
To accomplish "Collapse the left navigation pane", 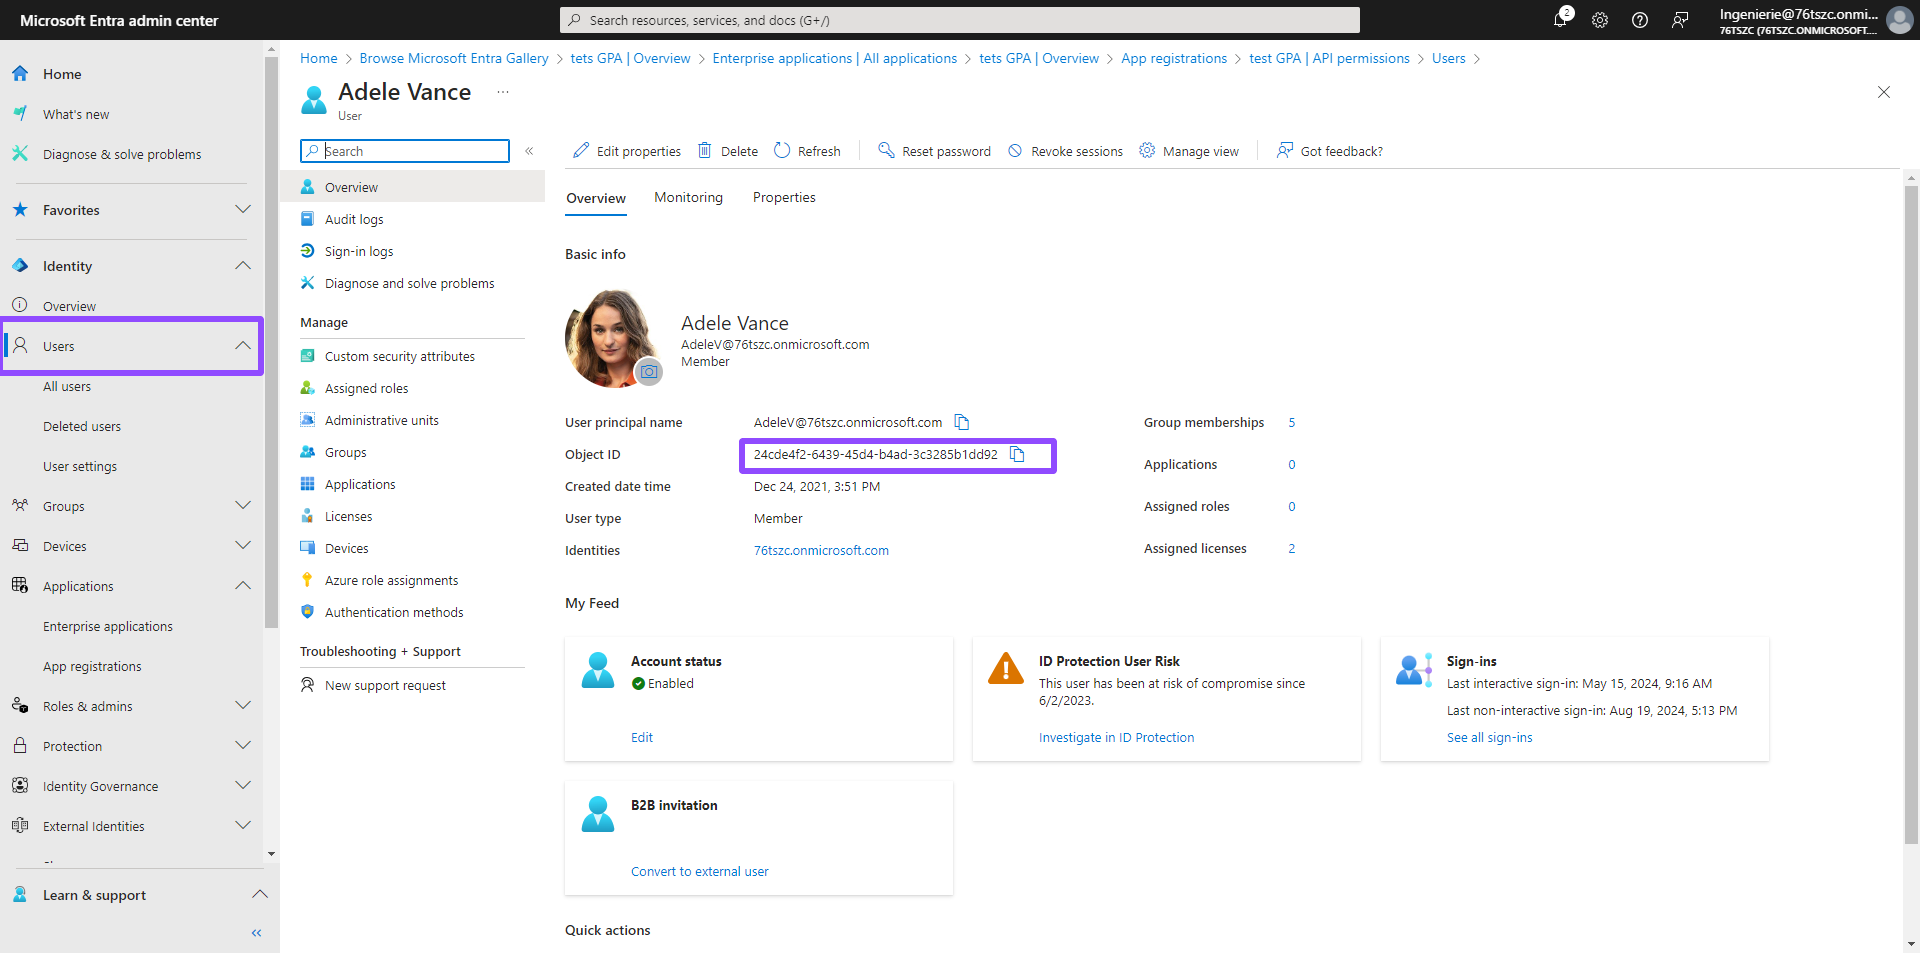I will (x=257, y=933).
